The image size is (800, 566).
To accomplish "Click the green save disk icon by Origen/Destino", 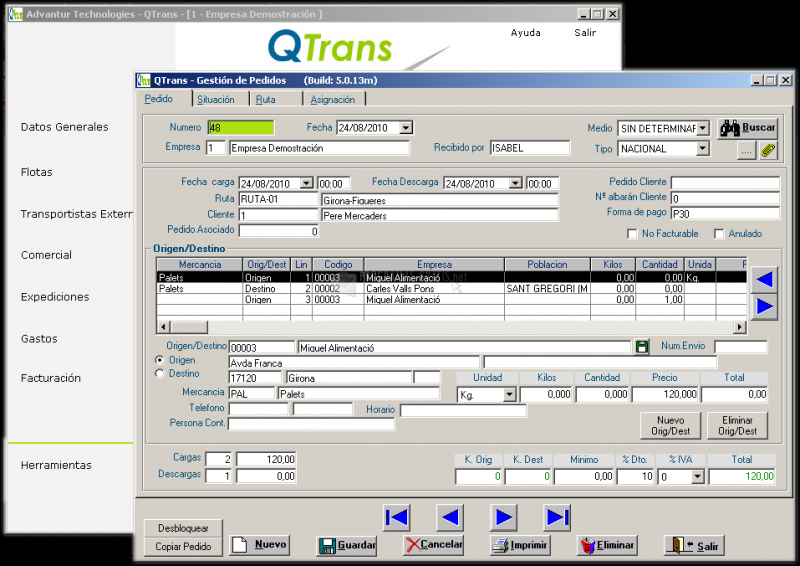I will tap(642, 347).
